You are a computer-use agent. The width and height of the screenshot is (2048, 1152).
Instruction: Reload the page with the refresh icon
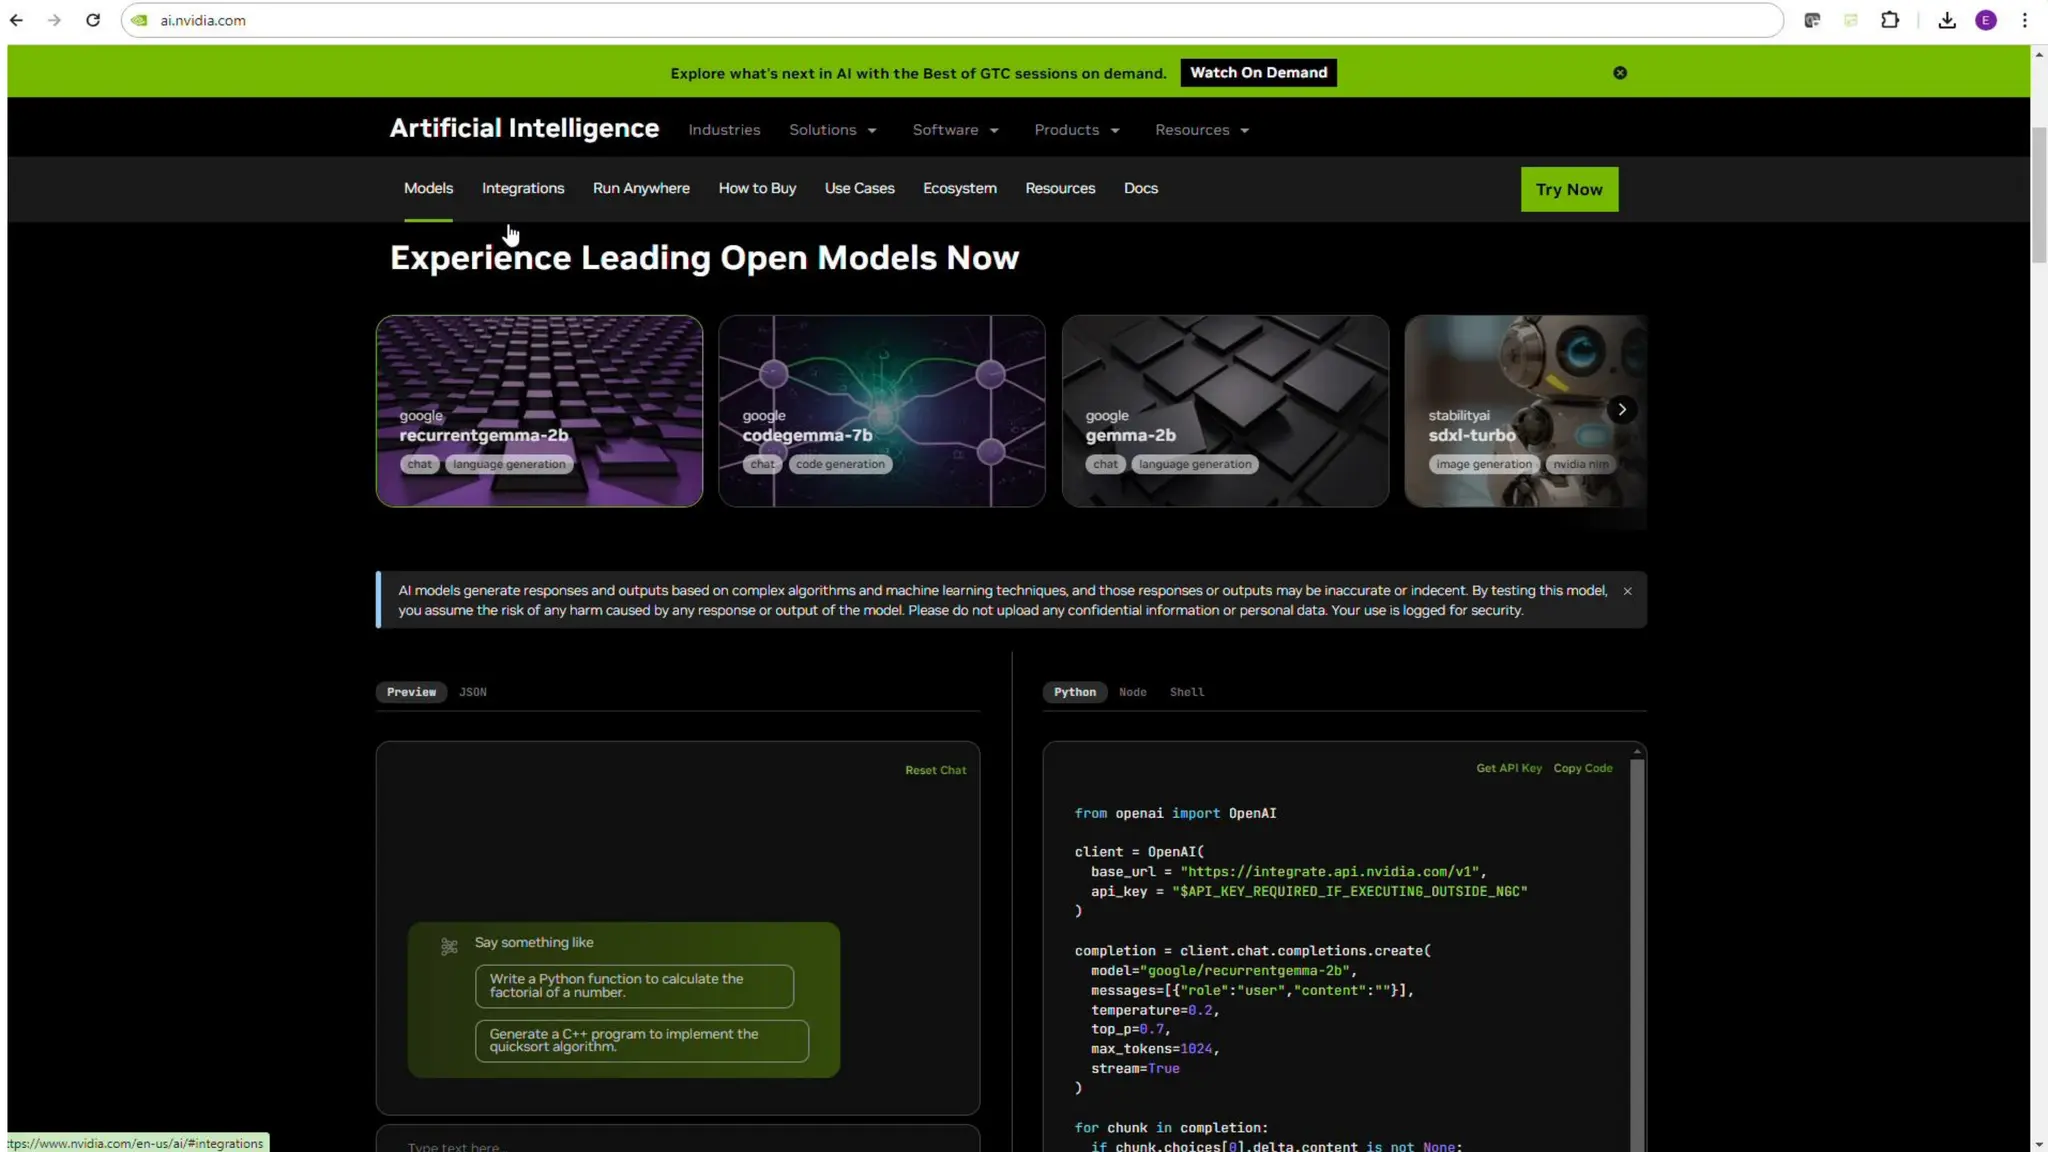pos(93,20)
